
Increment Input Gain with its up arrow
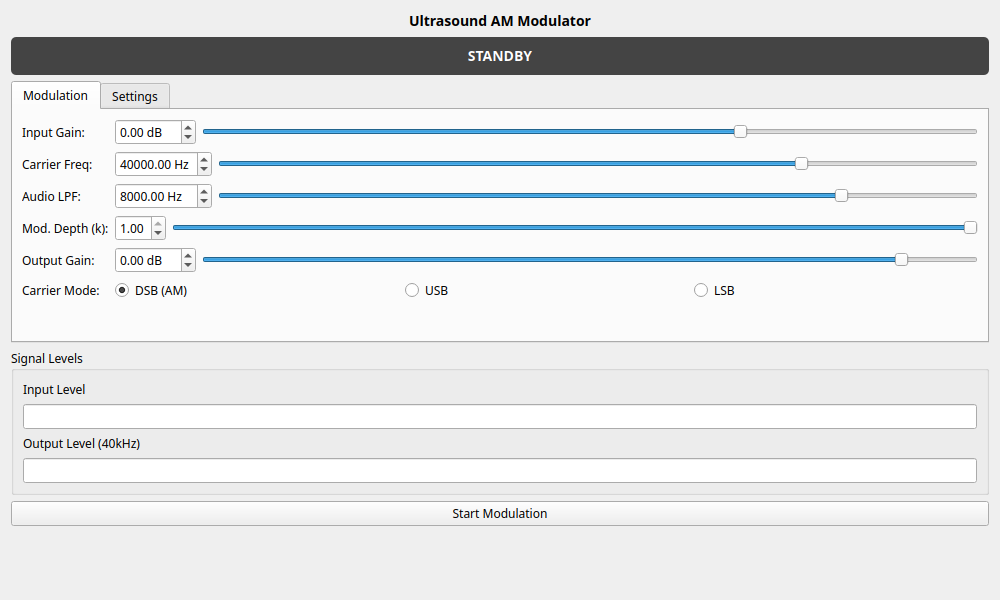pyautogui.click(x=188, y=127)
